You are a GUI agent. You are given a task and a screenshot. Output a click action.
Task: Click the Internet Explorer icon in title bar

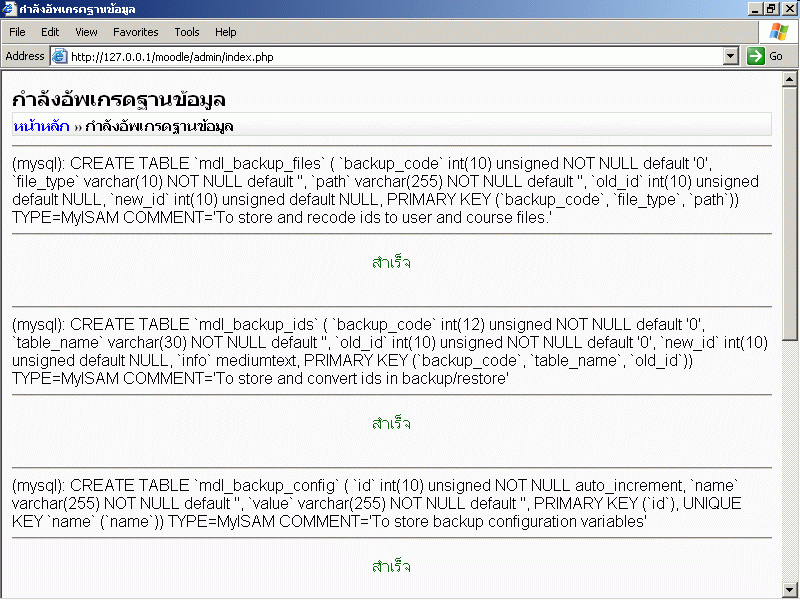pyautogui.click(x=9, y=9)
